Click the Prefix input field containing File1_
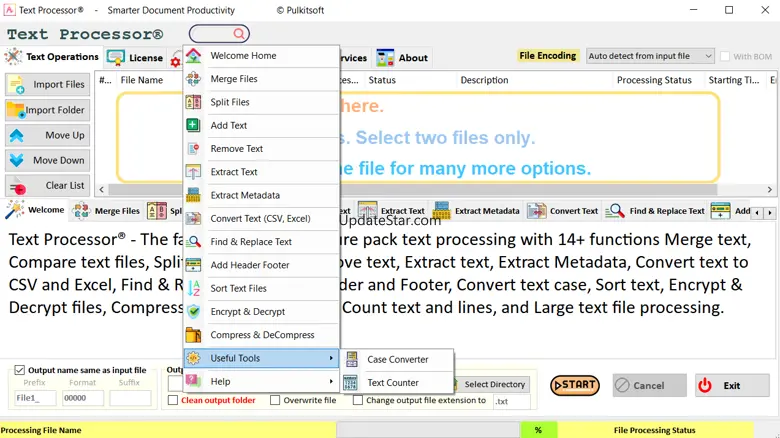Screen dimensions: 780x438 [35, 398]
